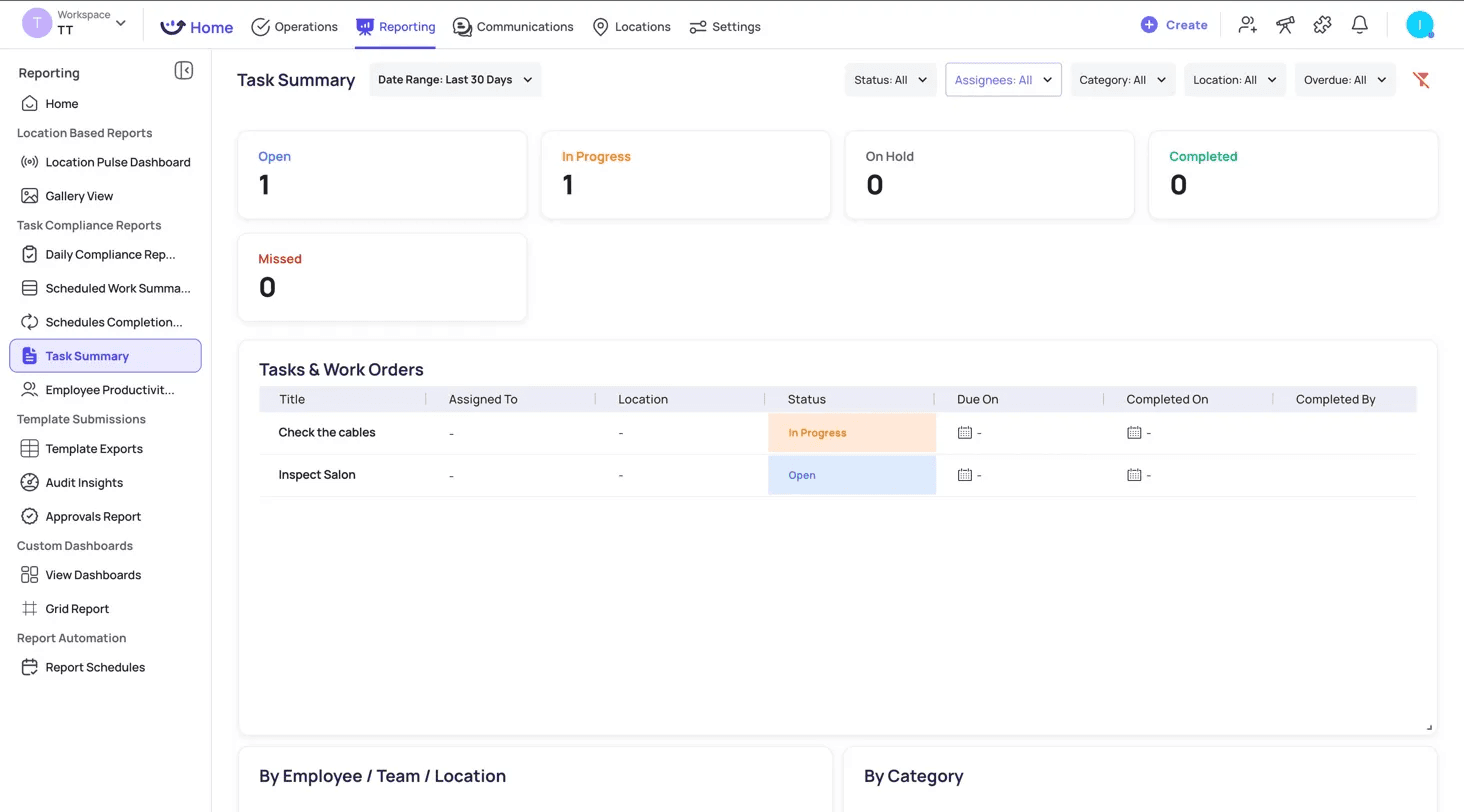Open the Open tasks summary card
1464x812 pixels.
tap(382, 175)
